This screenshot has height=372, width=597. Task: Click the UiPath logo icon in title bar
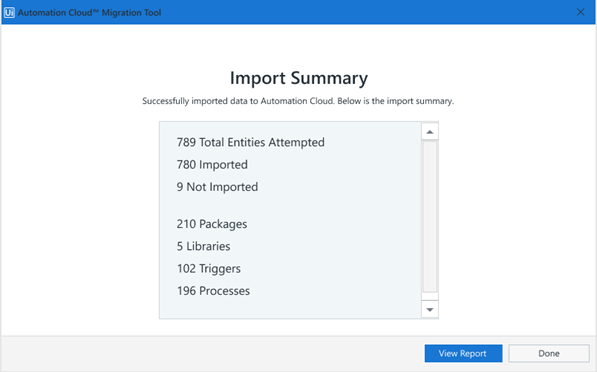(x=9, y=13)
